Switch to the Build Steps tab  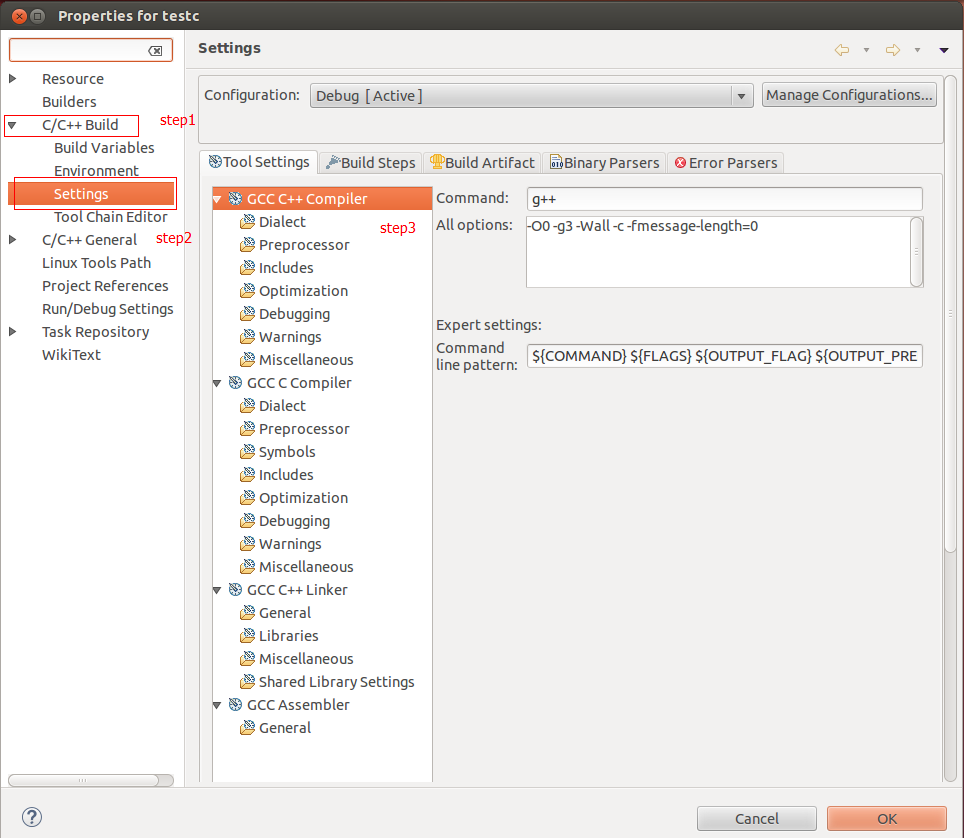pos(371,163)
